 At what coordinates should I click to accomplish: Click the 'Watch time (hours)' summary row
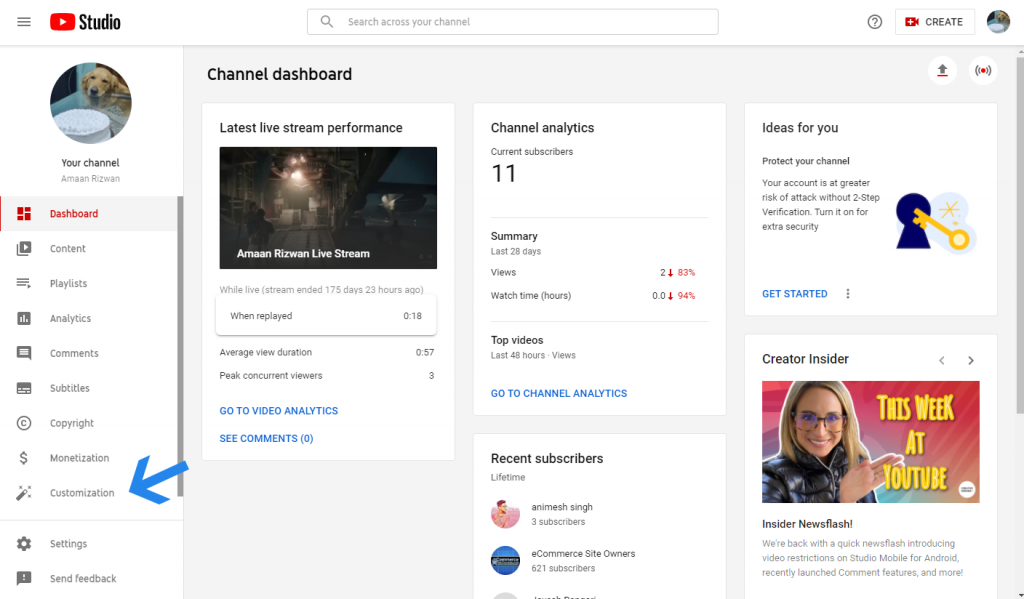593,295
